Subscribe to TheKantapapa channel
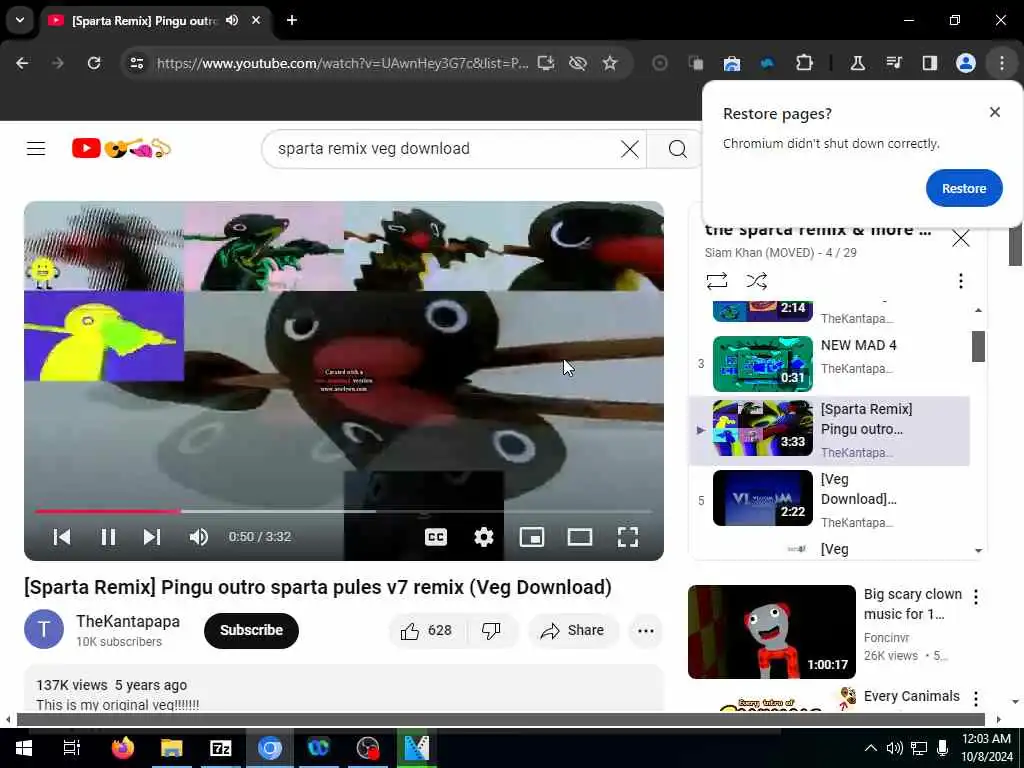Viewport: 1024px width, 768px height. tap(251, 630)
